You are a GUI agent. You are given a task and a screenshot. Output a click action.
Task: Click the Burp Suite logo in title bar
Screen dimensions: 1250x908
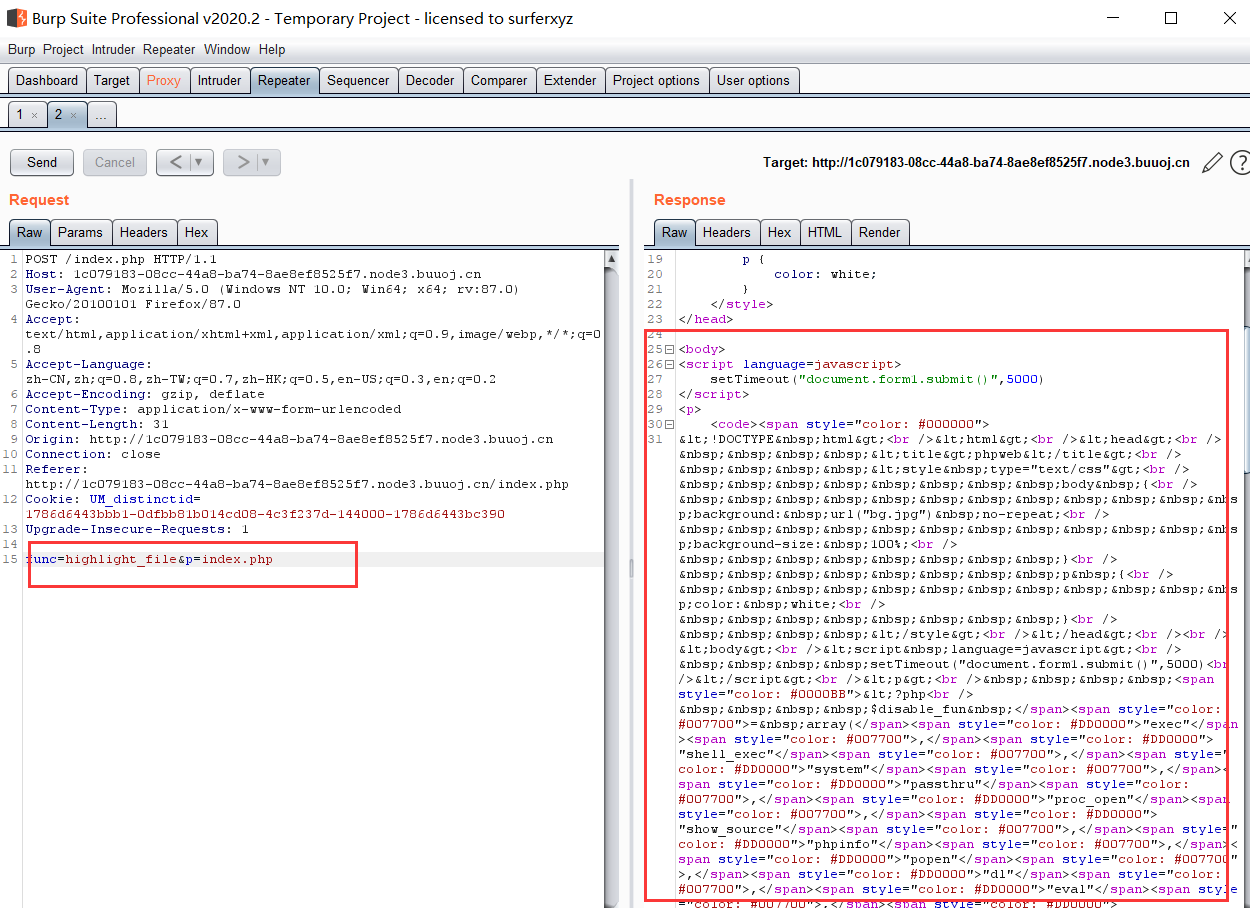tap(16, 18)
